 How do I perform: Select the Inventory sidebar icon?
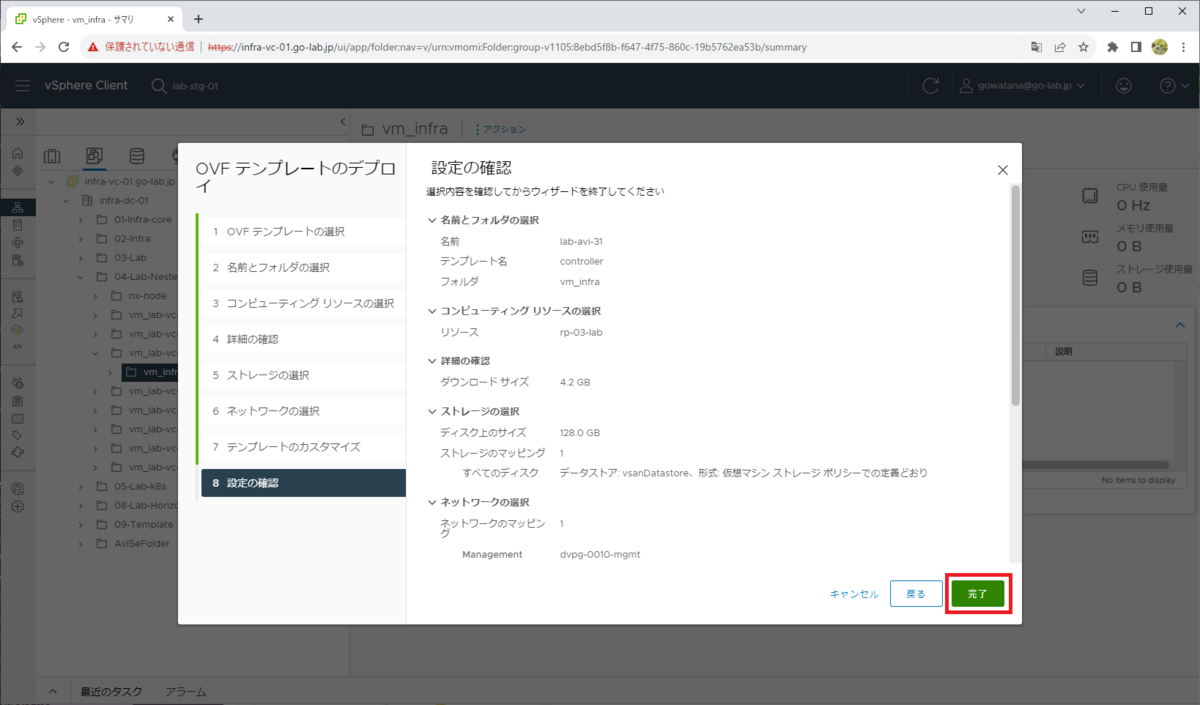tap(17, 208)
